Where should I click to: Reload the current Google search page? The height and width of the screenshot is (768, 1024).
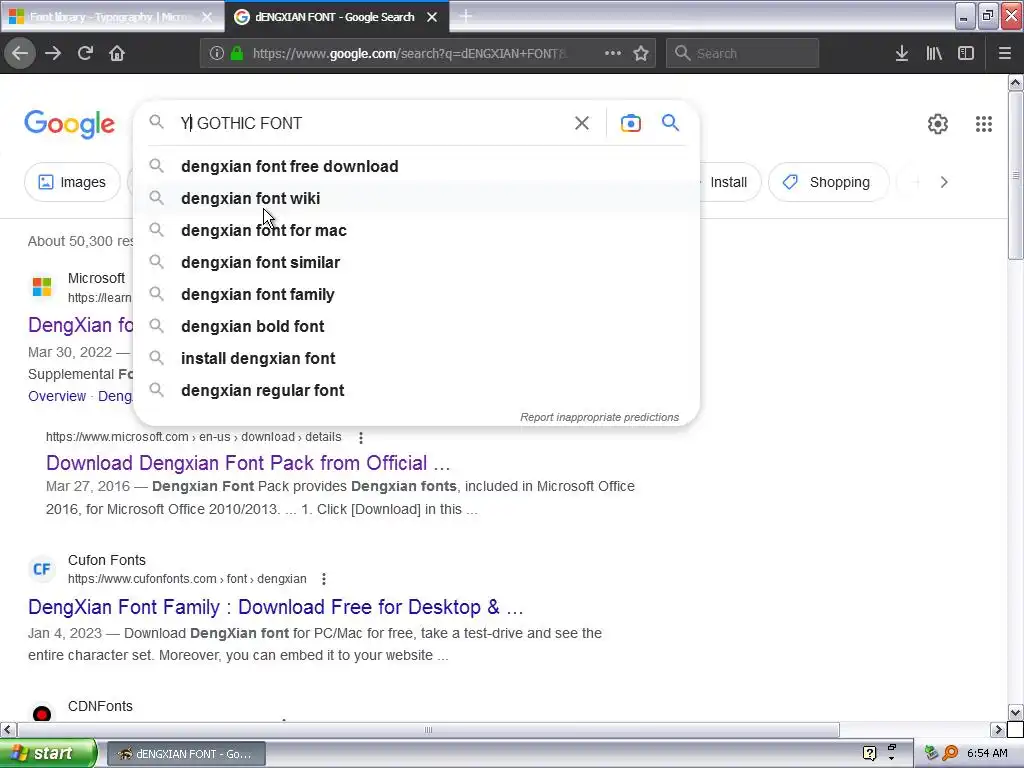pos(85,53)
